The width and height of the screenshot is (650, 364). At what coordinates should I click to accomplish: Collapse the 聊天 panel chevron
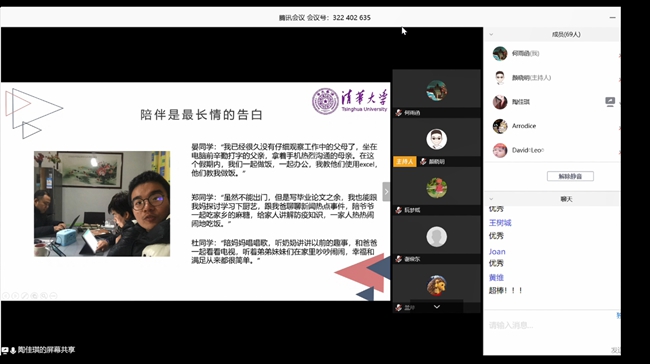[x=491, y=199]
